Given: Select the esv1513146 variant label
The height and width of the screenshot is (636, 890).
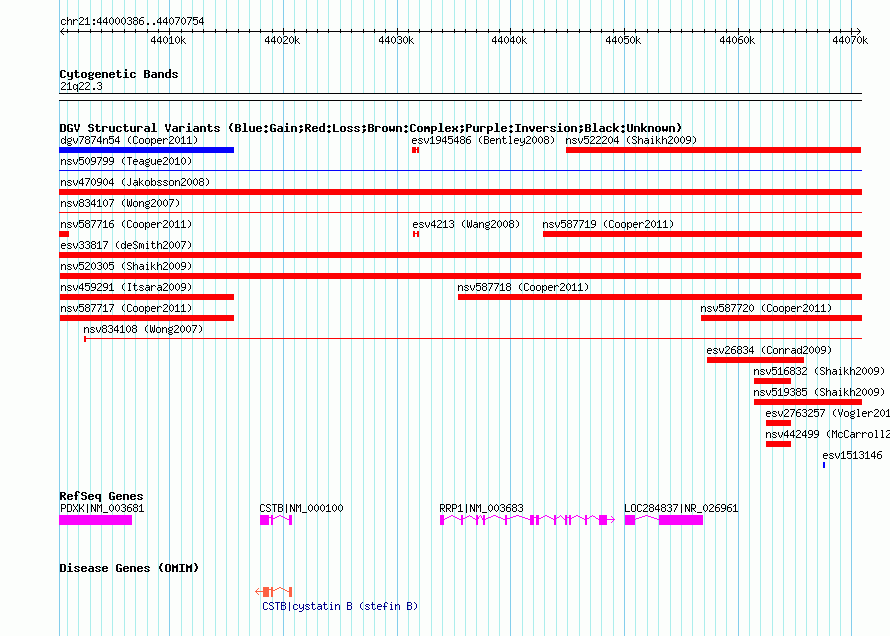Looking at the screenshot, I should tap(852, 455).
